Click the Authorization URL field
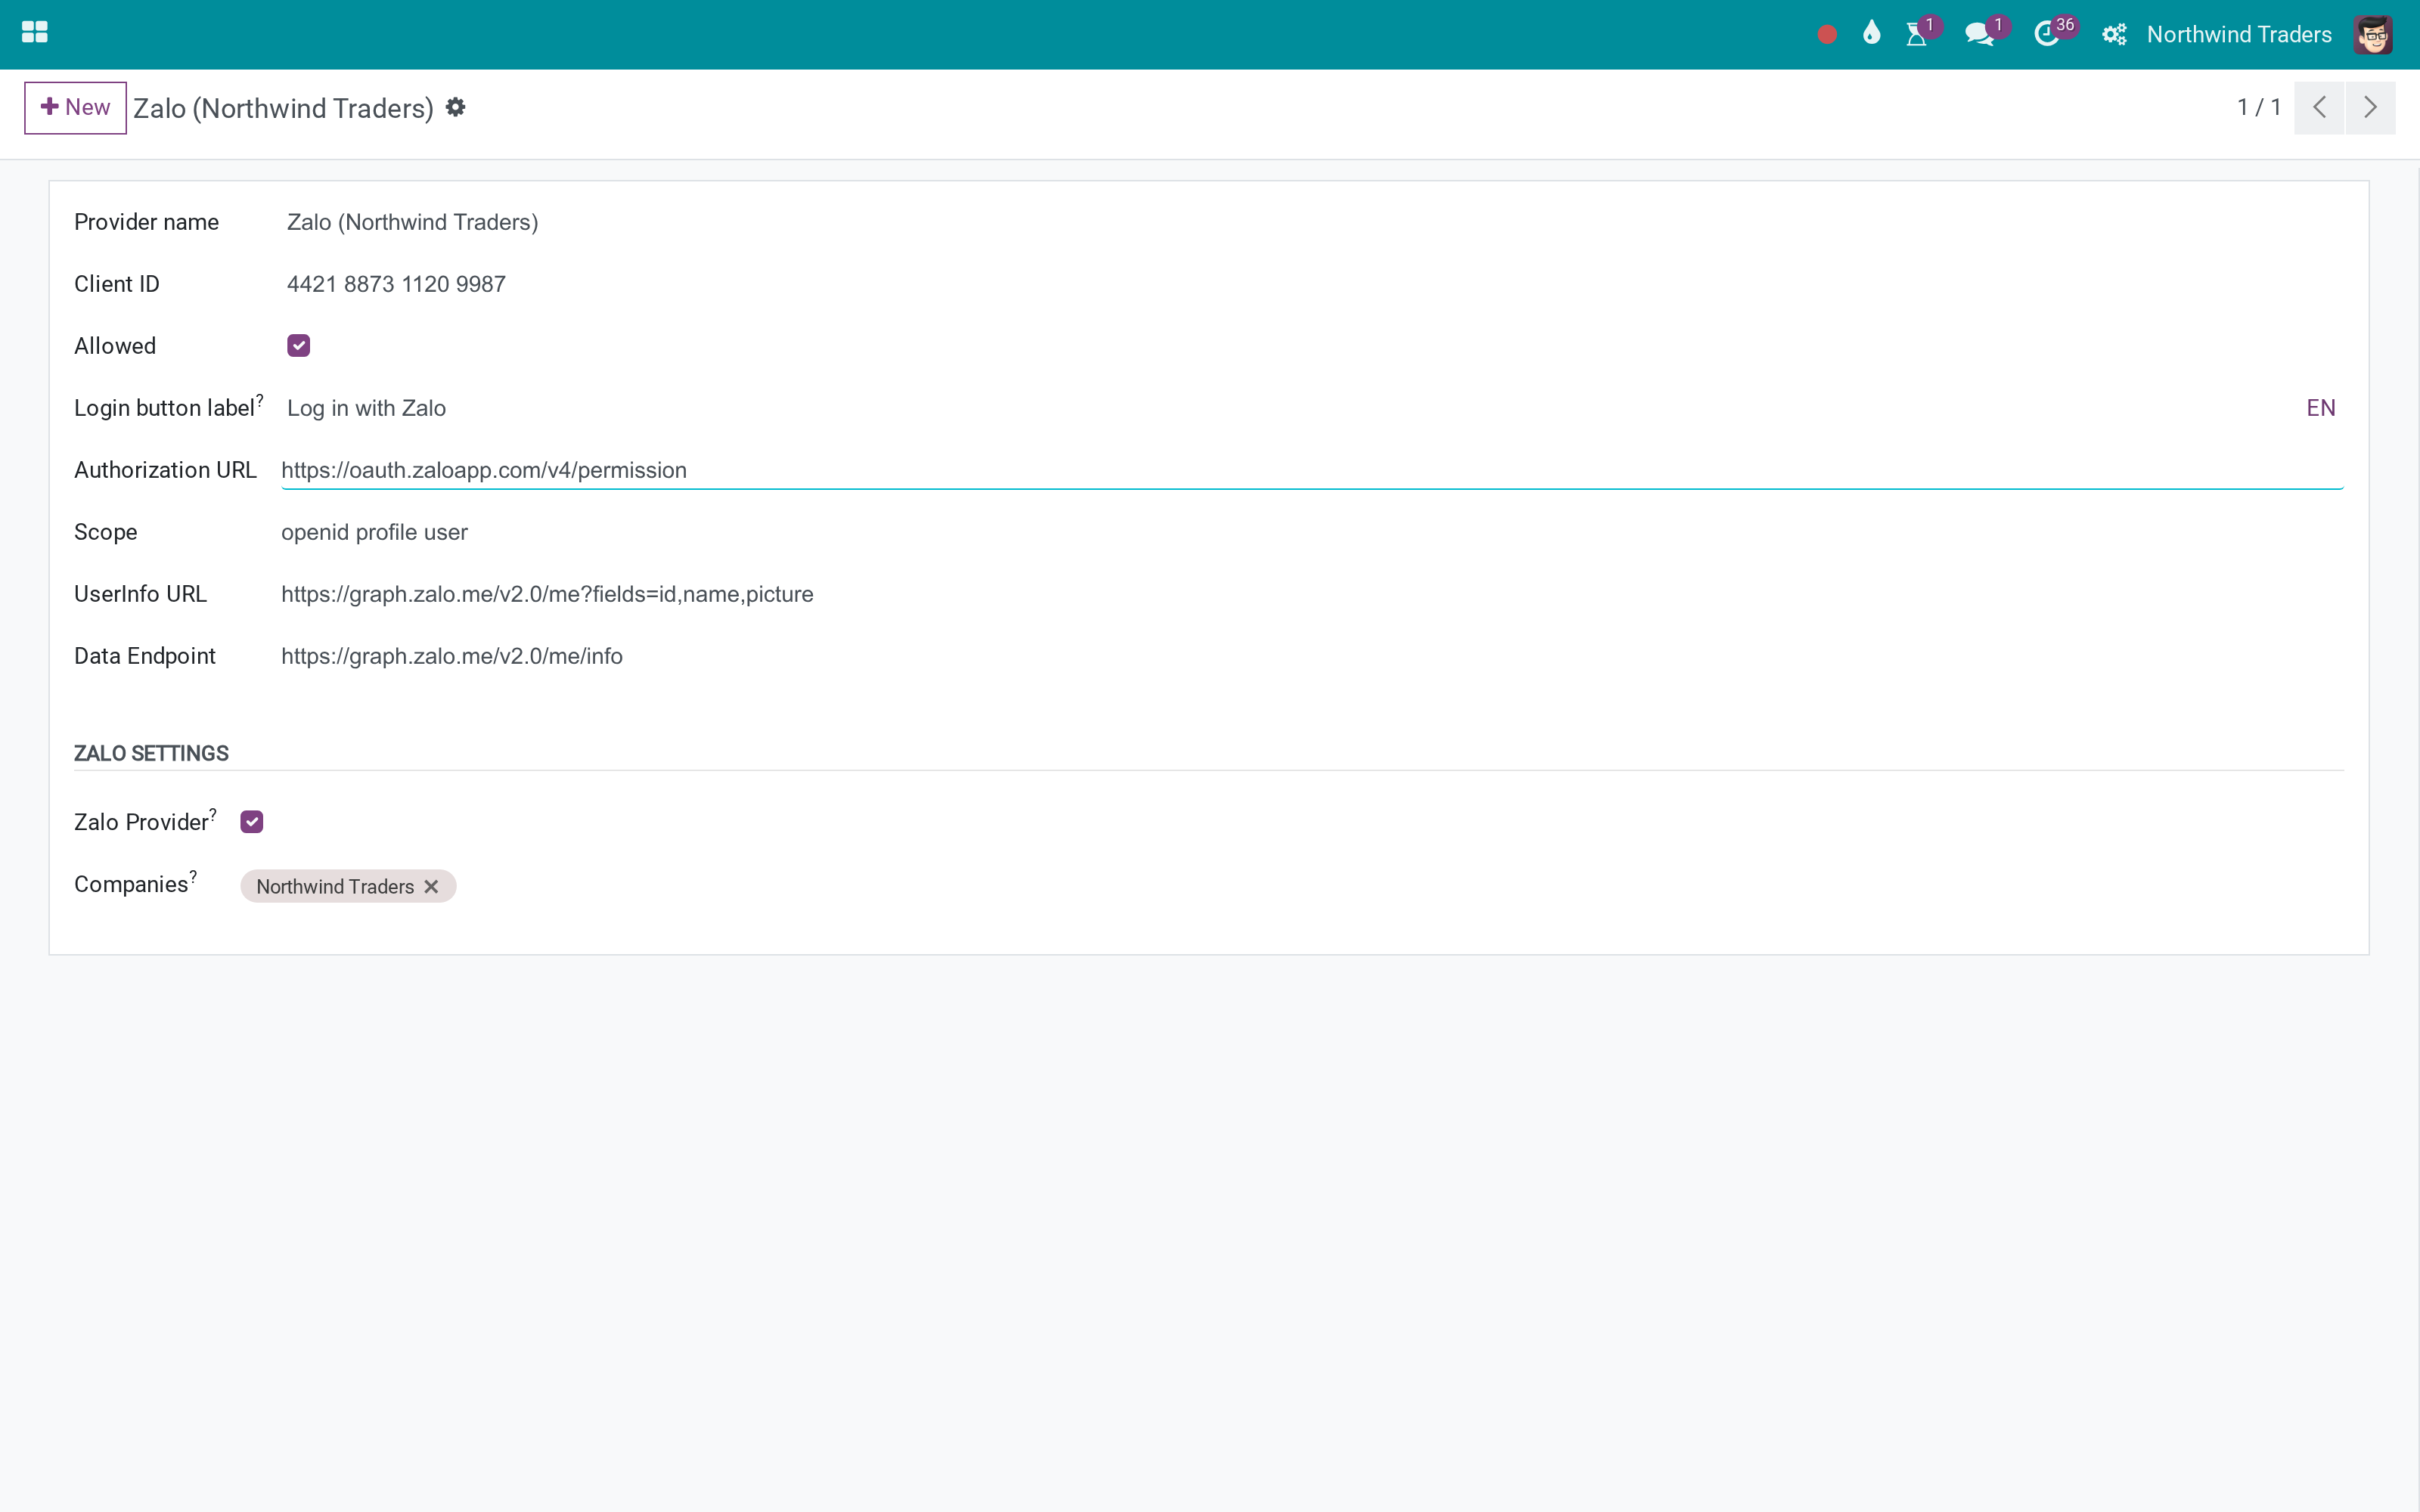The width and height of the screenshot is (2420, 1512). tap(1312, 470)
